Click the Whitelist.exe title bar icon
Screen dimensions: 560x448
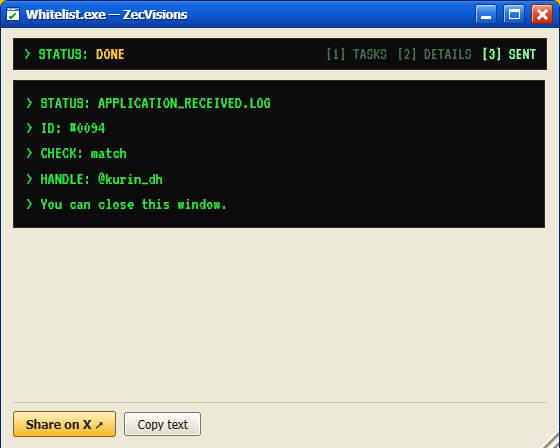click(13, 14)
